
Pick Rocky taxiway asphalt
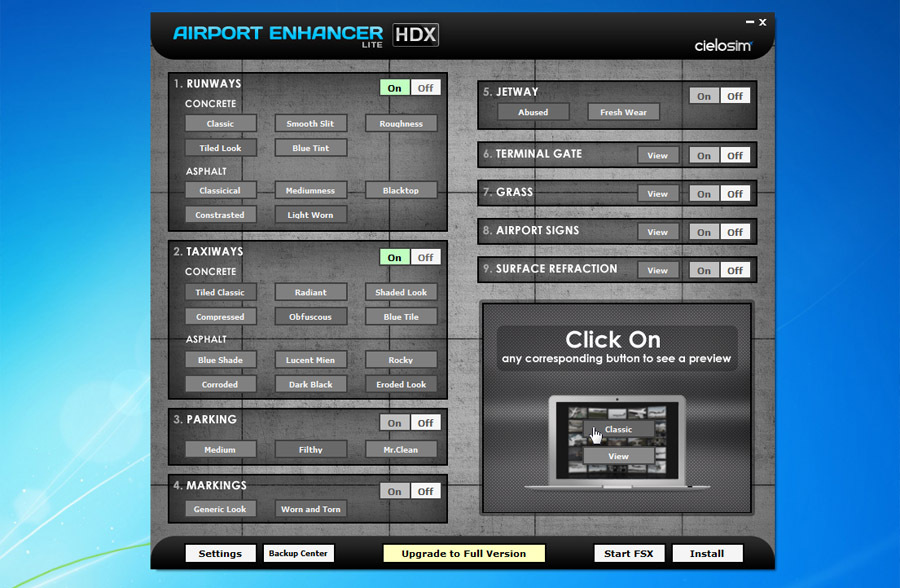pyautogui.click(x=401, y=360)
